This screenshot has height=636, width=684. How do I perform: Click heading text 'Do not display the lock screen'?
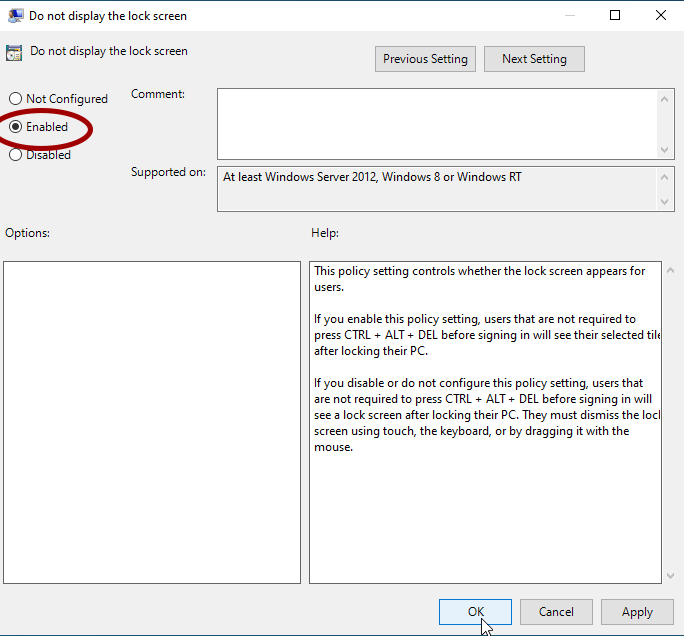109,51
